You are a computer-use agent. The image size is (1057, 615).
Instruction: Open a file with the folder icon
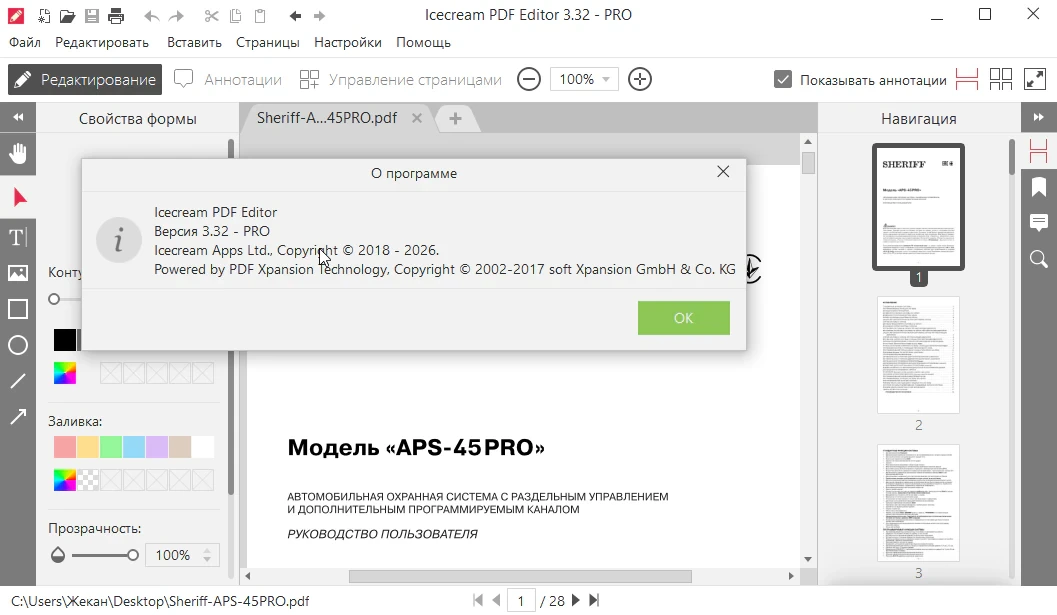pyautogui.click(x=67, y=16)
